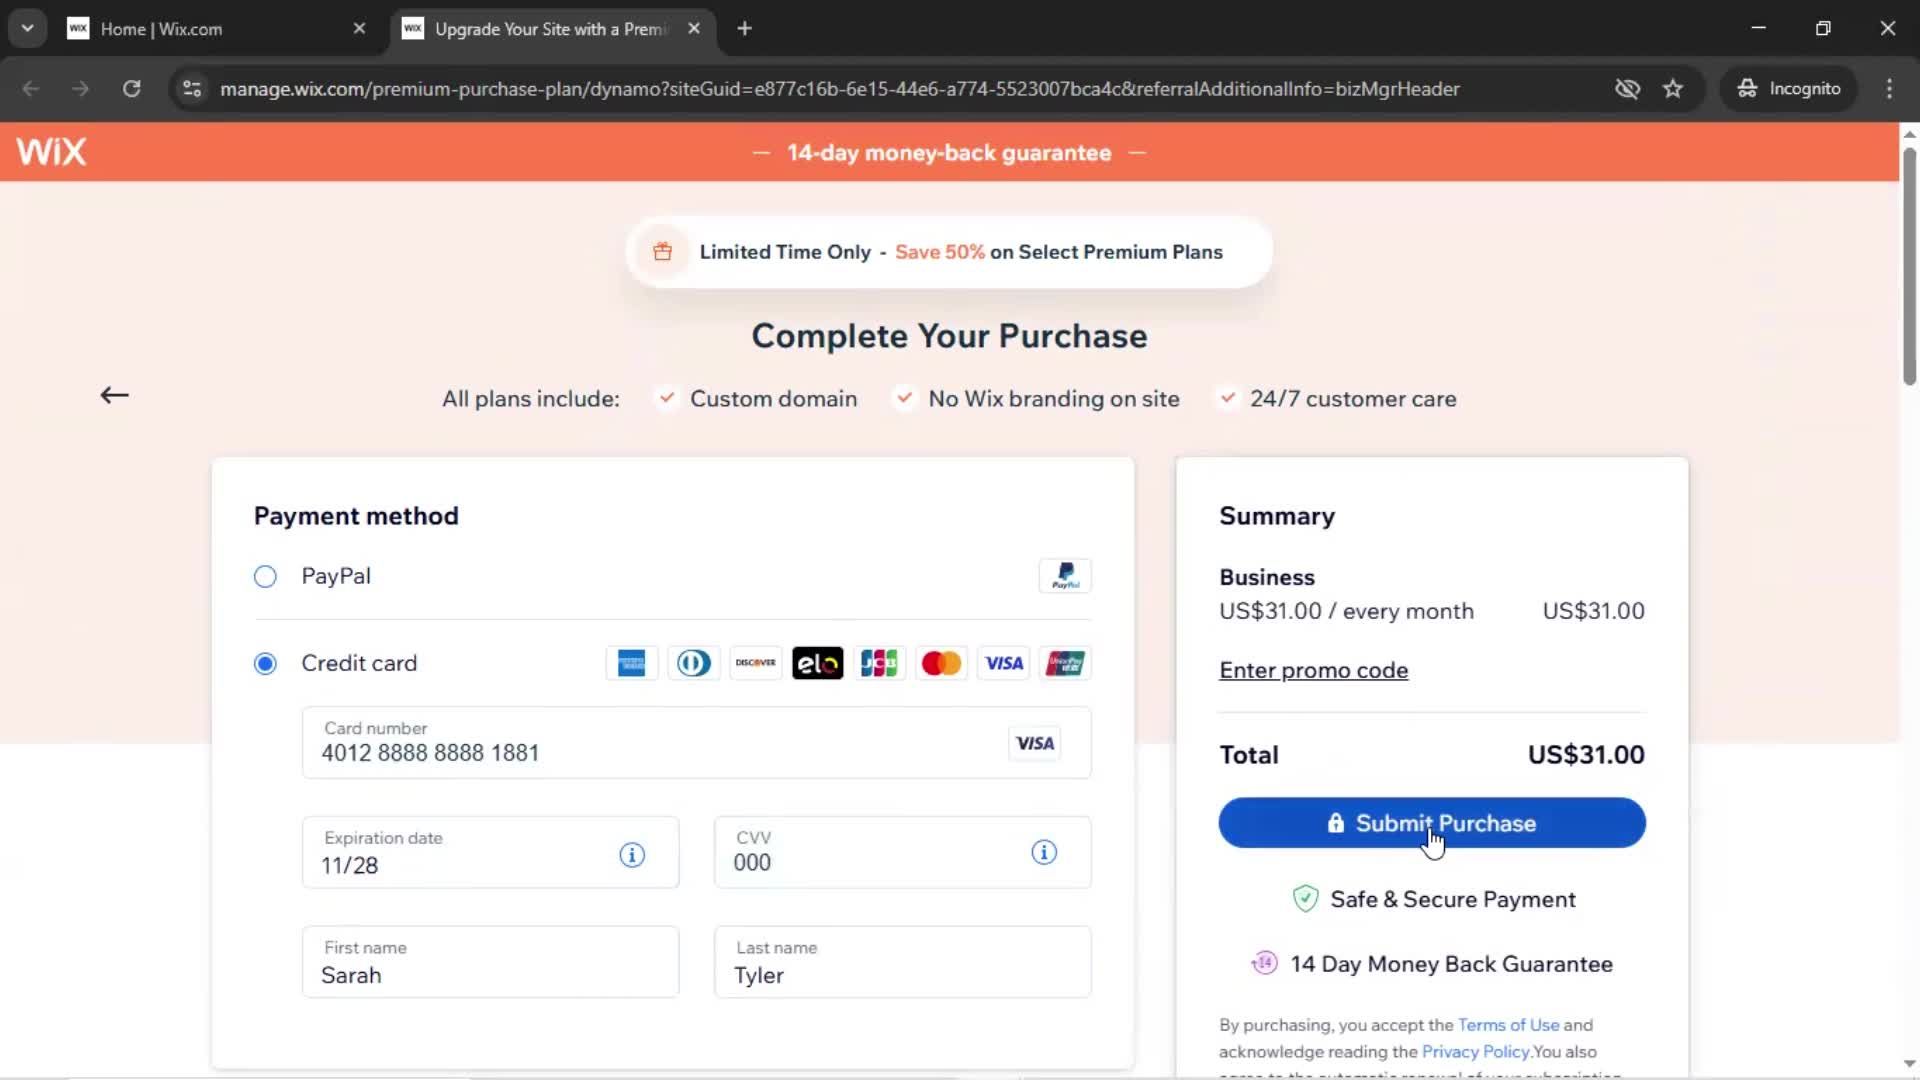Viewport: 1920px width, 1080px height.
Task: Click the Diners Club card icon
Action: click(693, 663)
